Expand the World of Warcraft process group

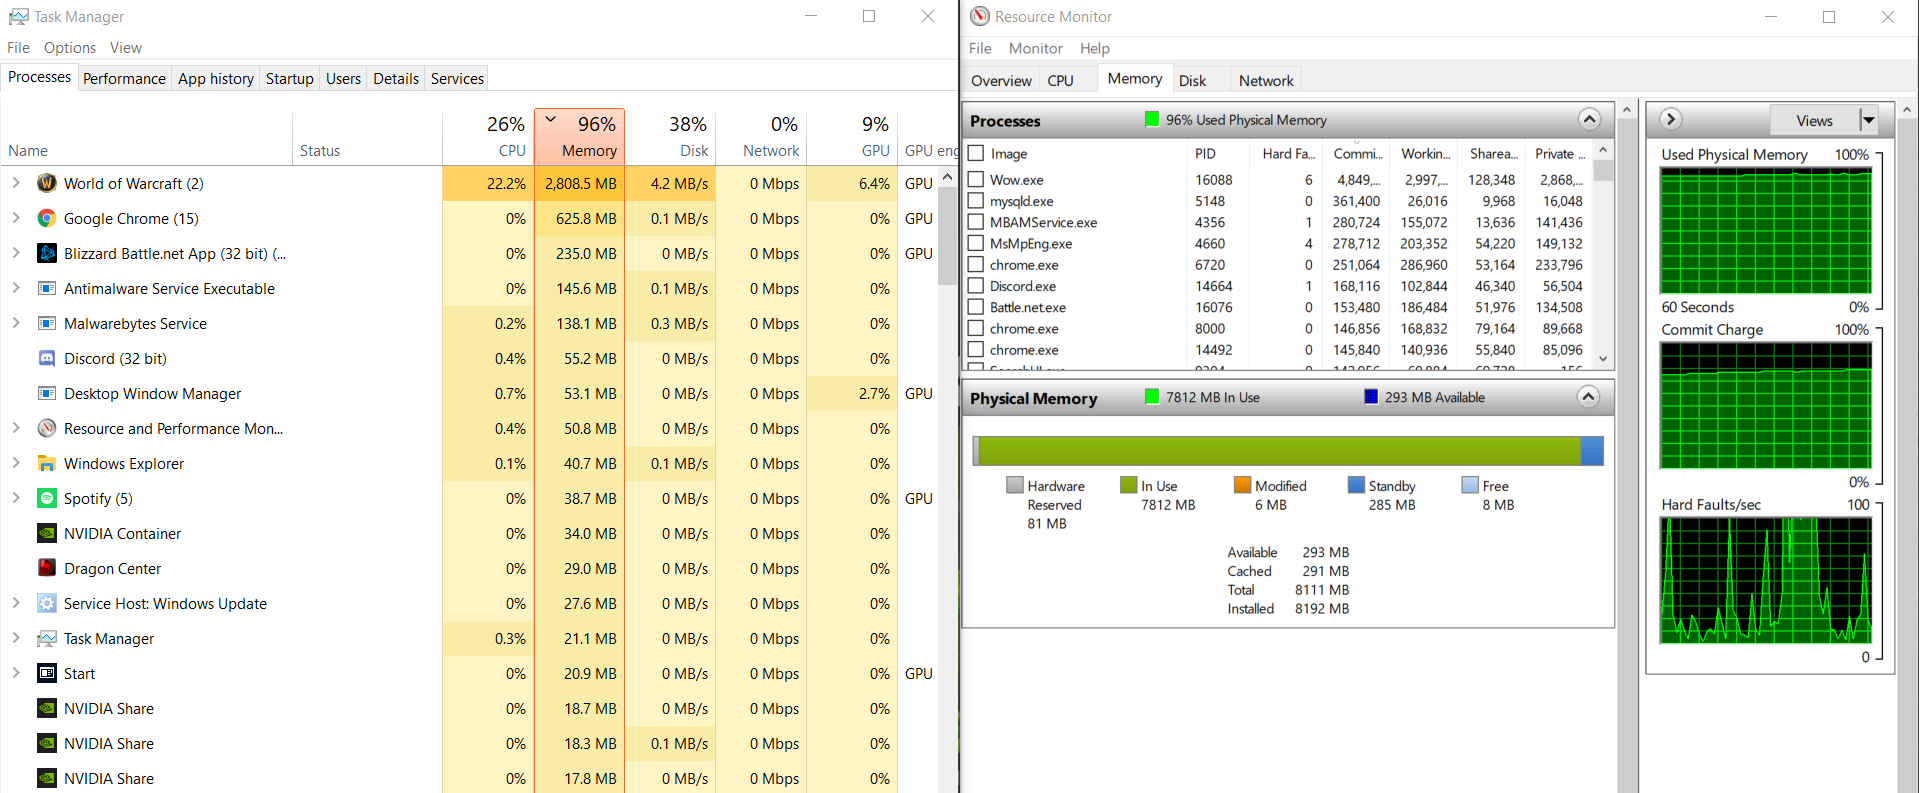coord(16,183)
